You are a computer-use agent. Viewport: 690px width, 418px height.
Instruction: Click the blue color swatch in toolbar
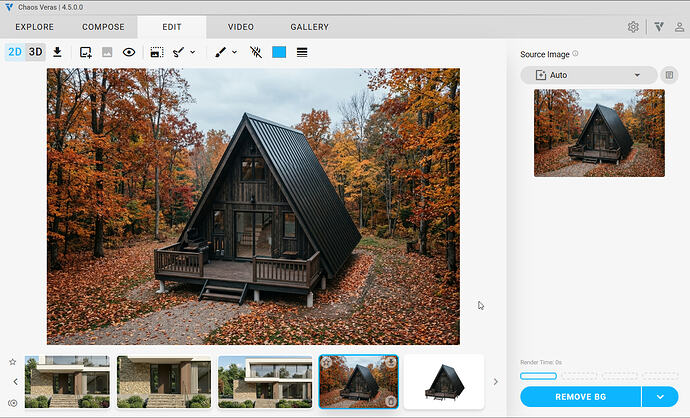point(279,52)
